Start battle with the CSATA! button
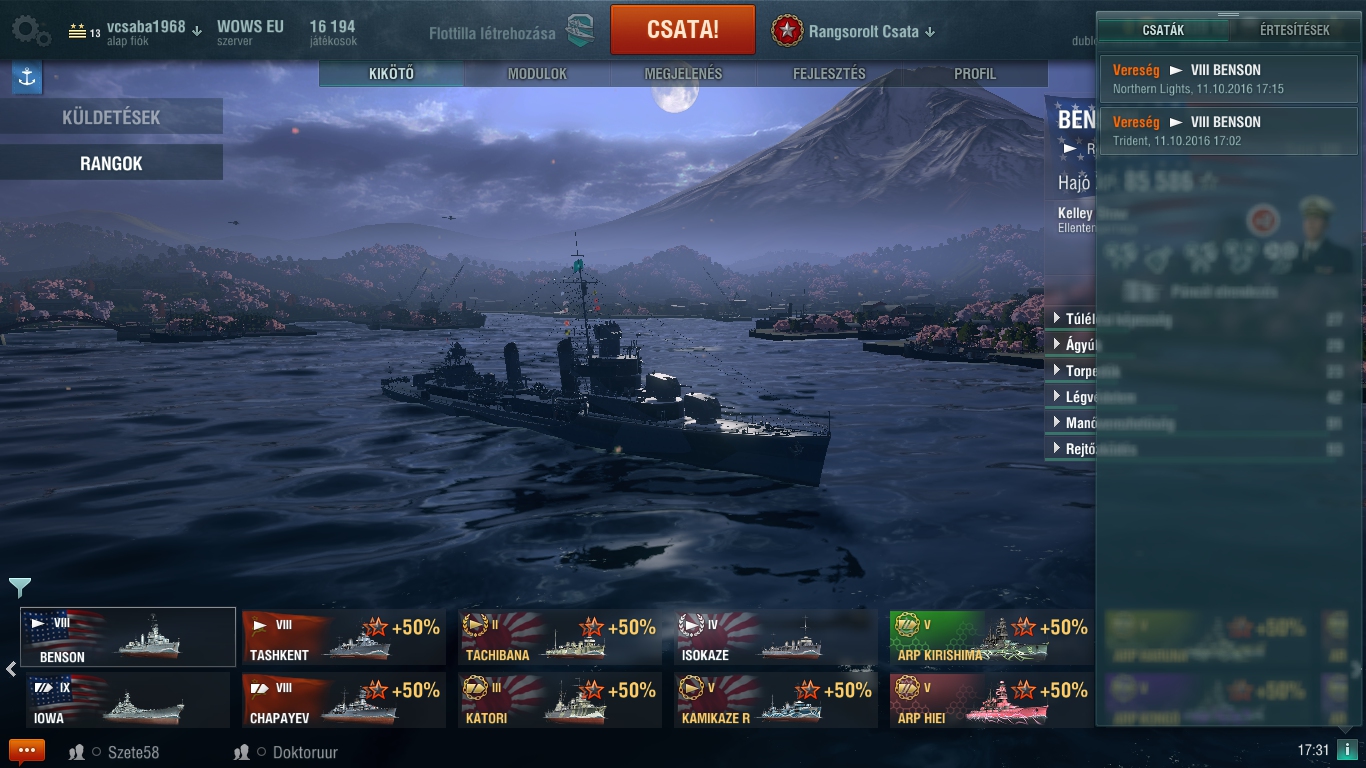The width and height of the screenshot is (1366, 768). [683, 29]
